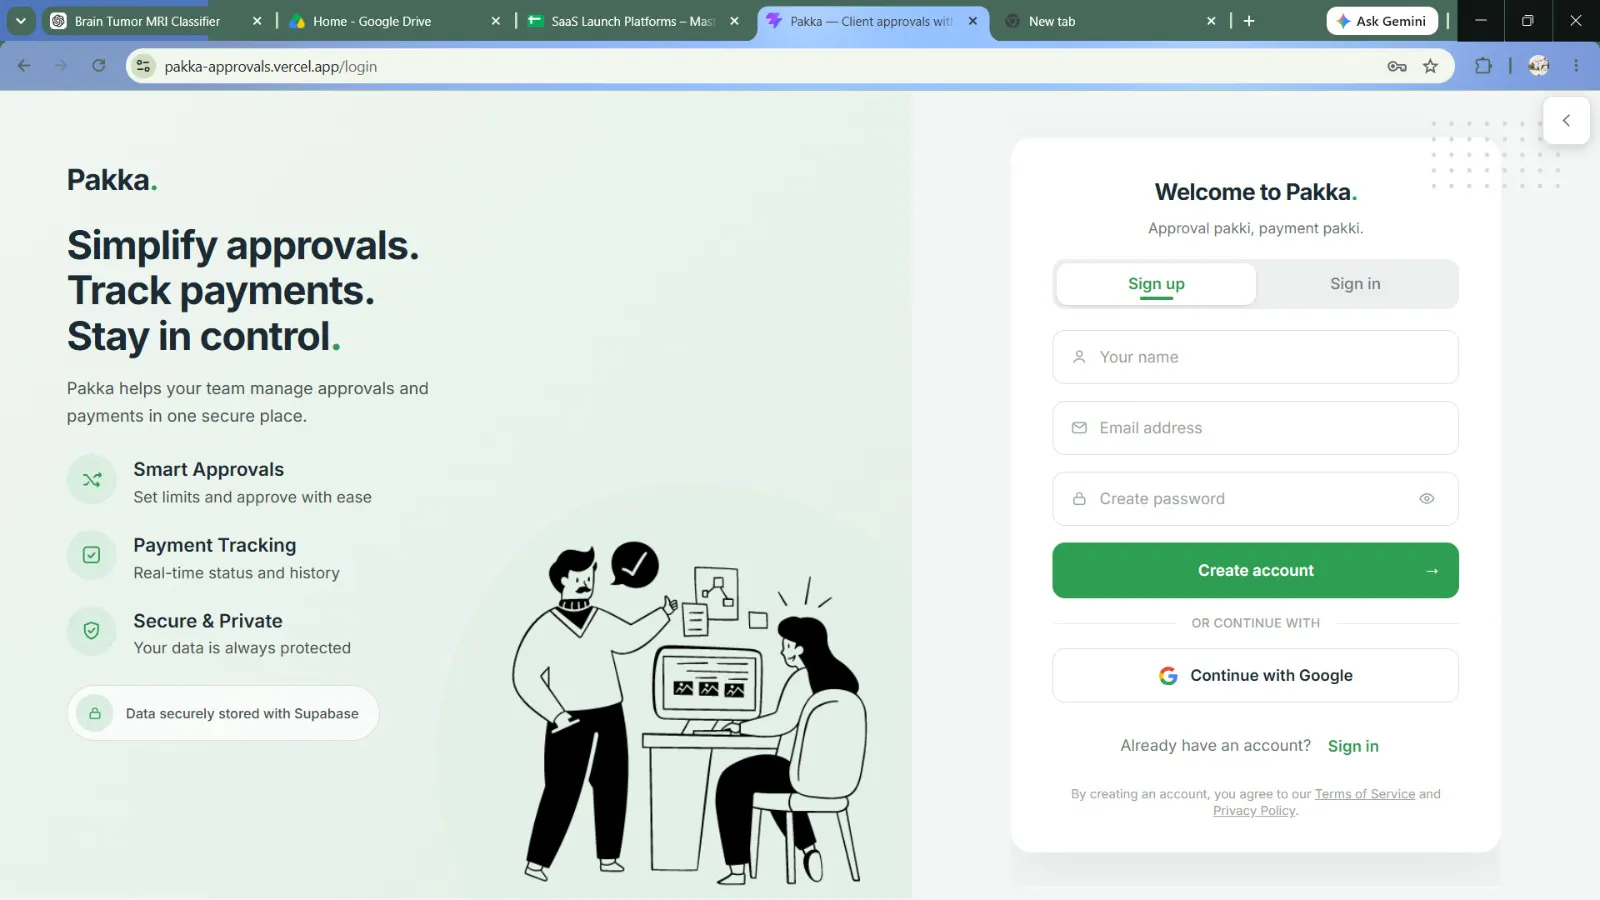Open the Chrome three-dot menu
Viewport: 1600px width, 900px height.
(x=1576, y=66)
